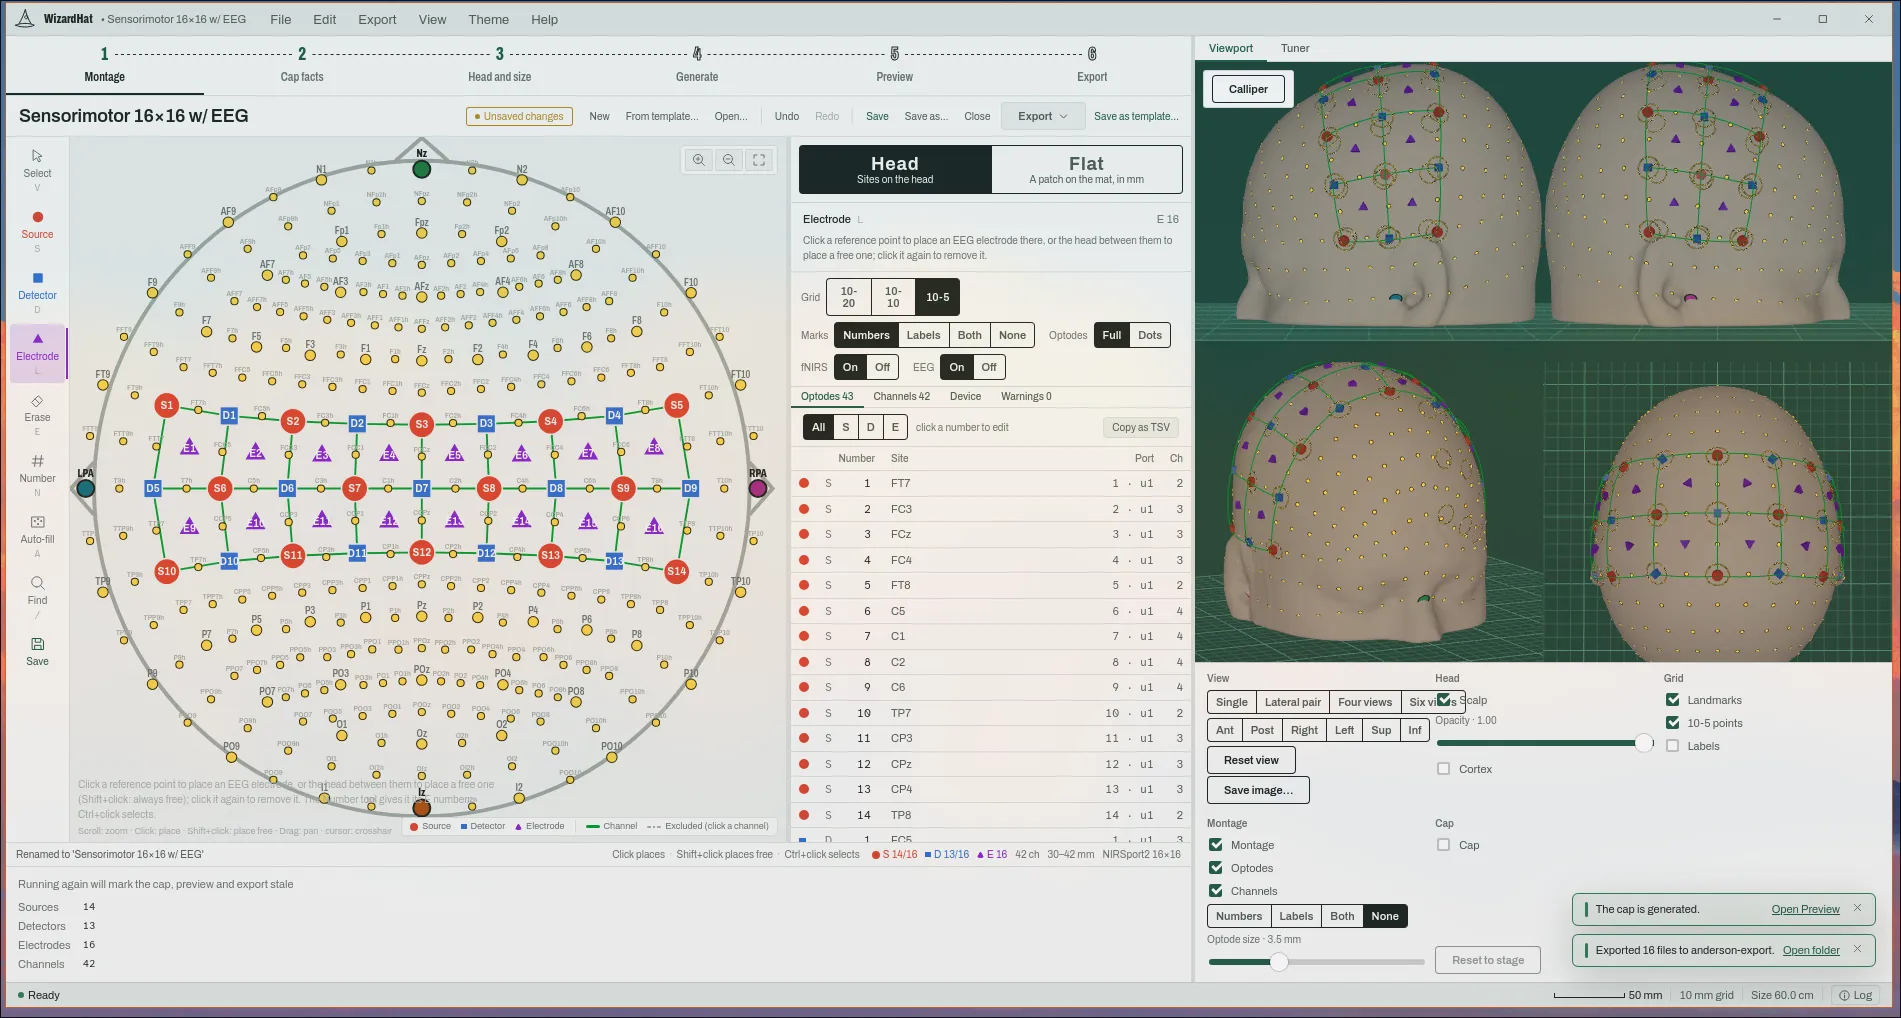Select the Select arrow tool
Viewport: 1901px width, 1018px height.
coord(37,164)
